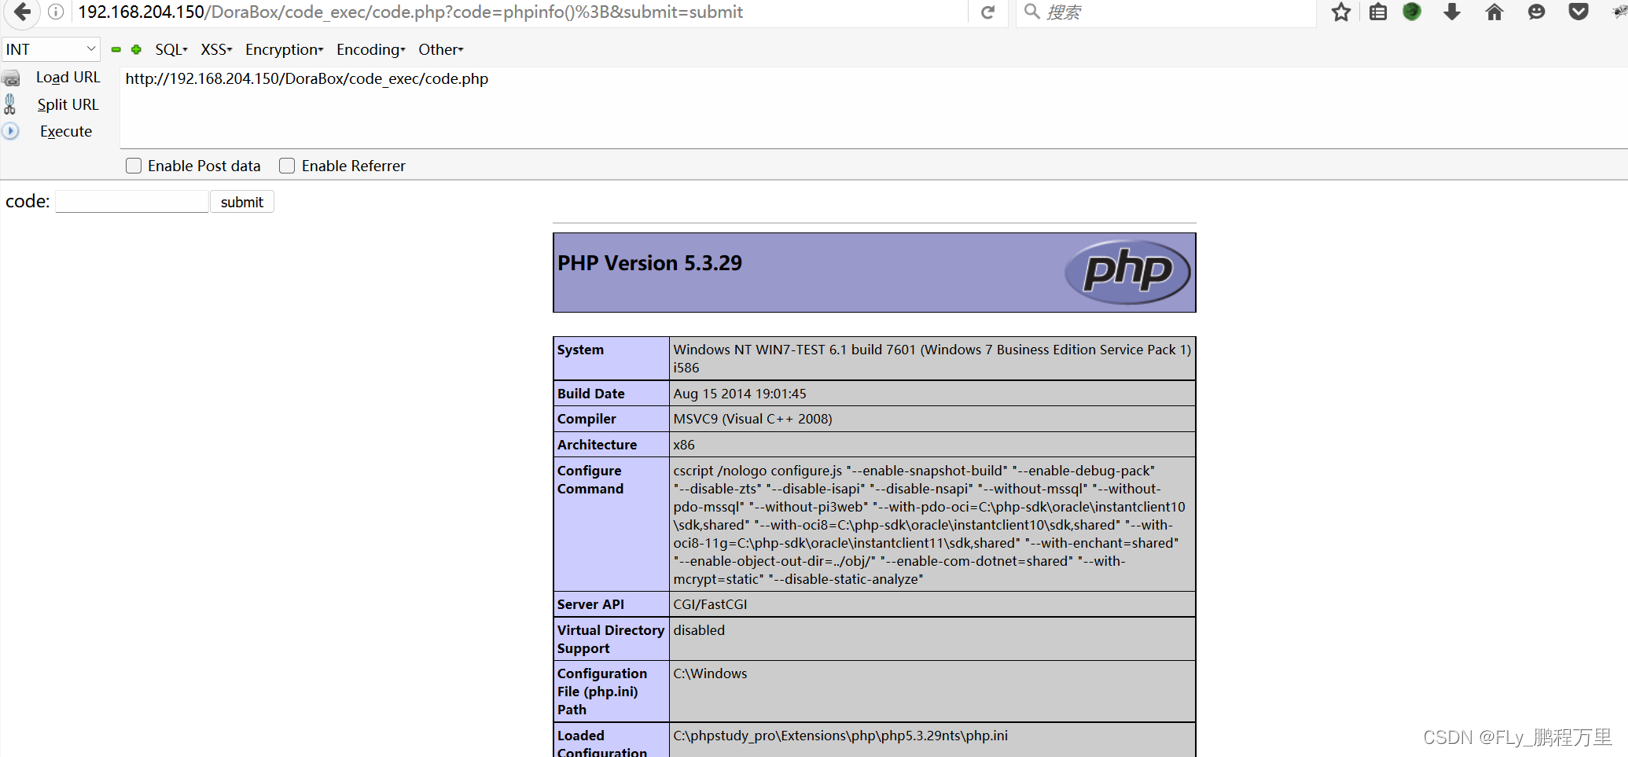This screenshot has width=1628, height=757.
Task: Expand the Encryption menu
Action: (284, 49)
